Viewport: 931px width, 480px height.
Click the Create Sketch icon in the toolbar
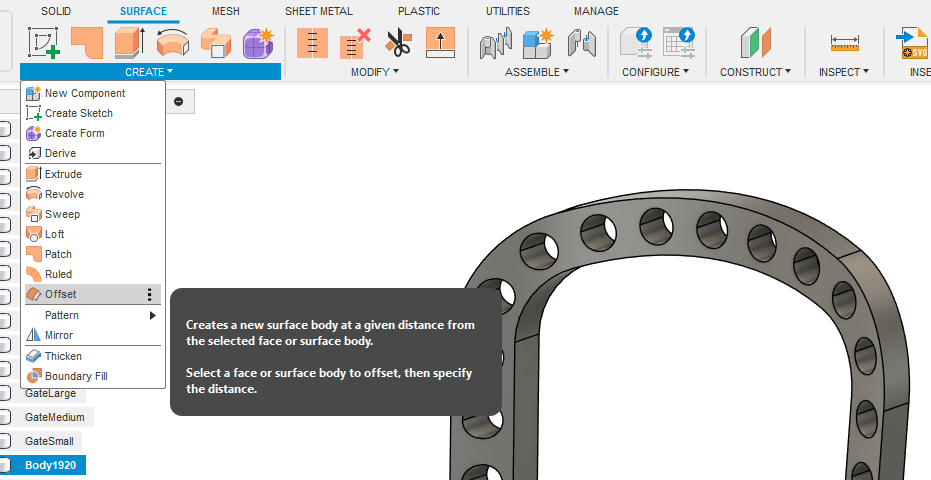pos(43,42)
